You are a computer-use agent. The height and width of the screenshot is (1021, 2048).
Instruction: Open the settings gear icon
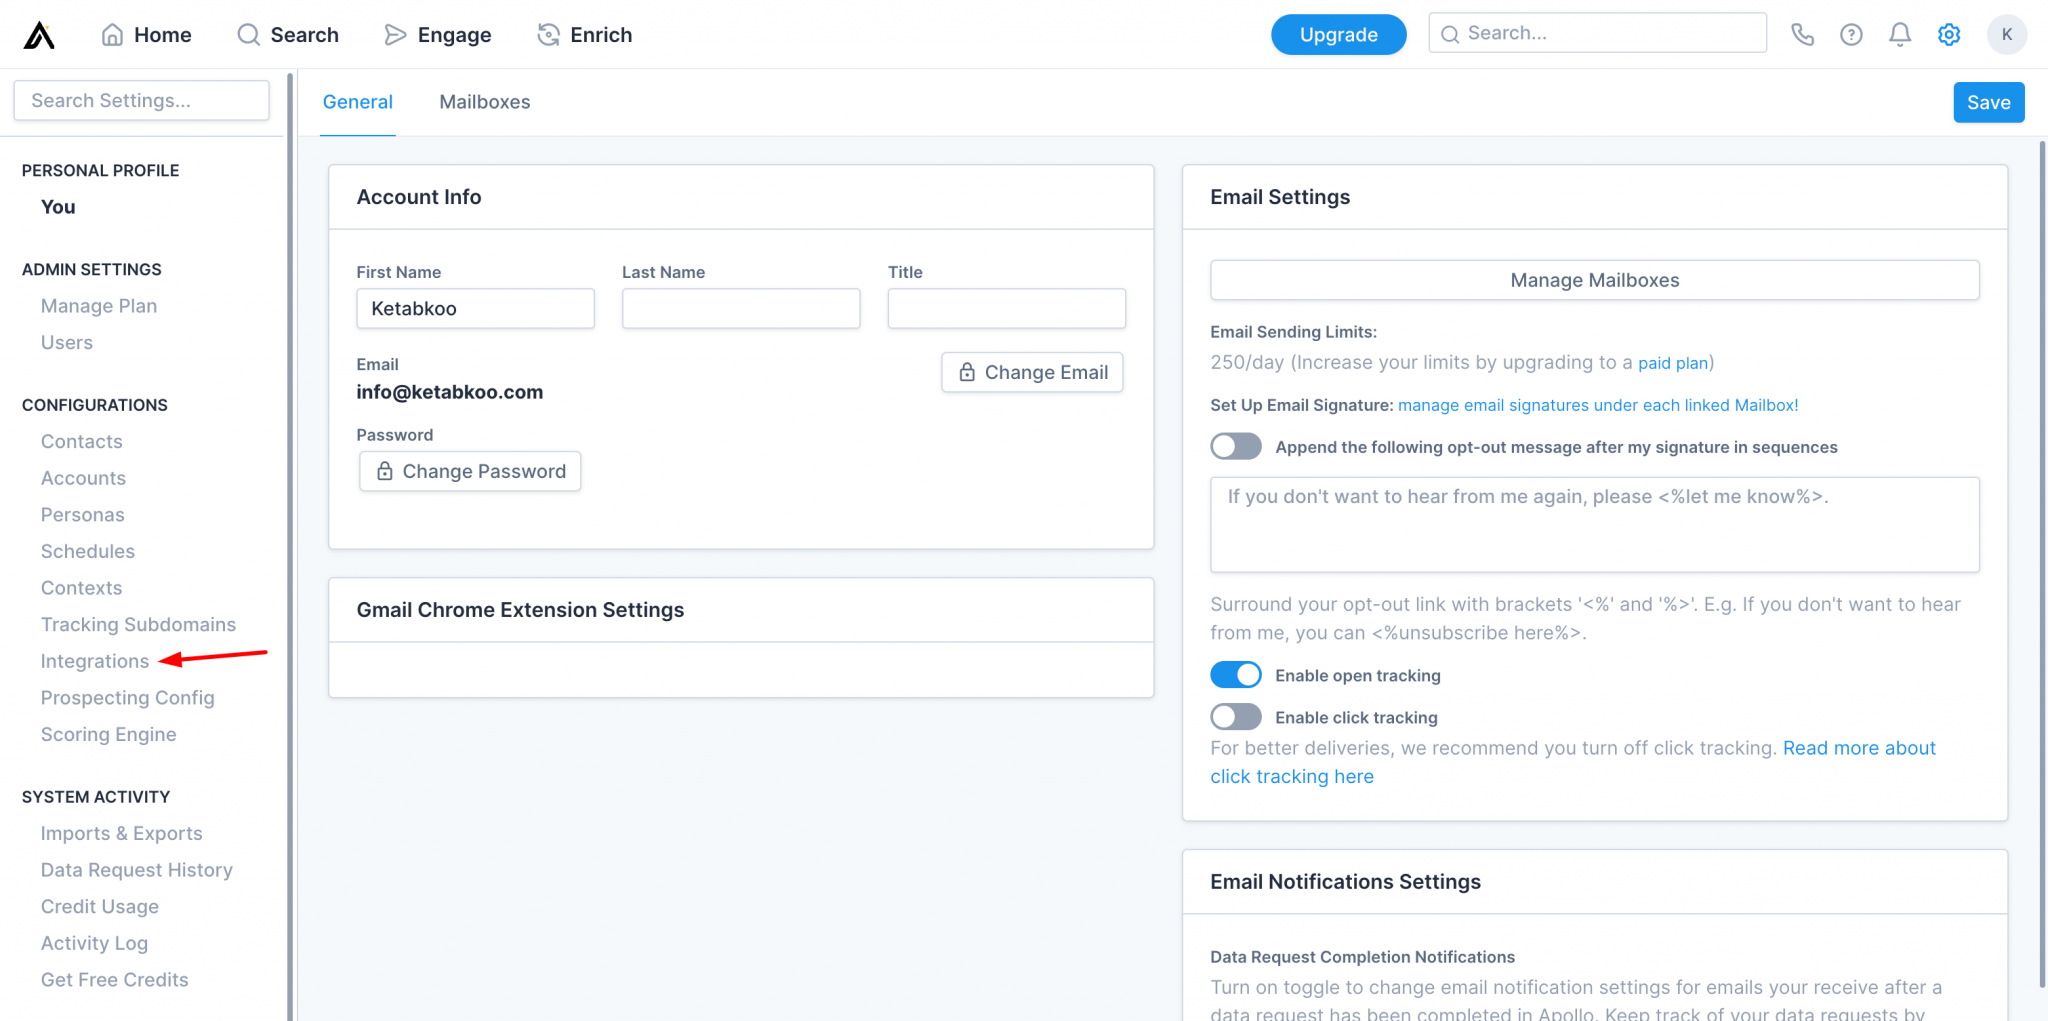(1949, 35)
